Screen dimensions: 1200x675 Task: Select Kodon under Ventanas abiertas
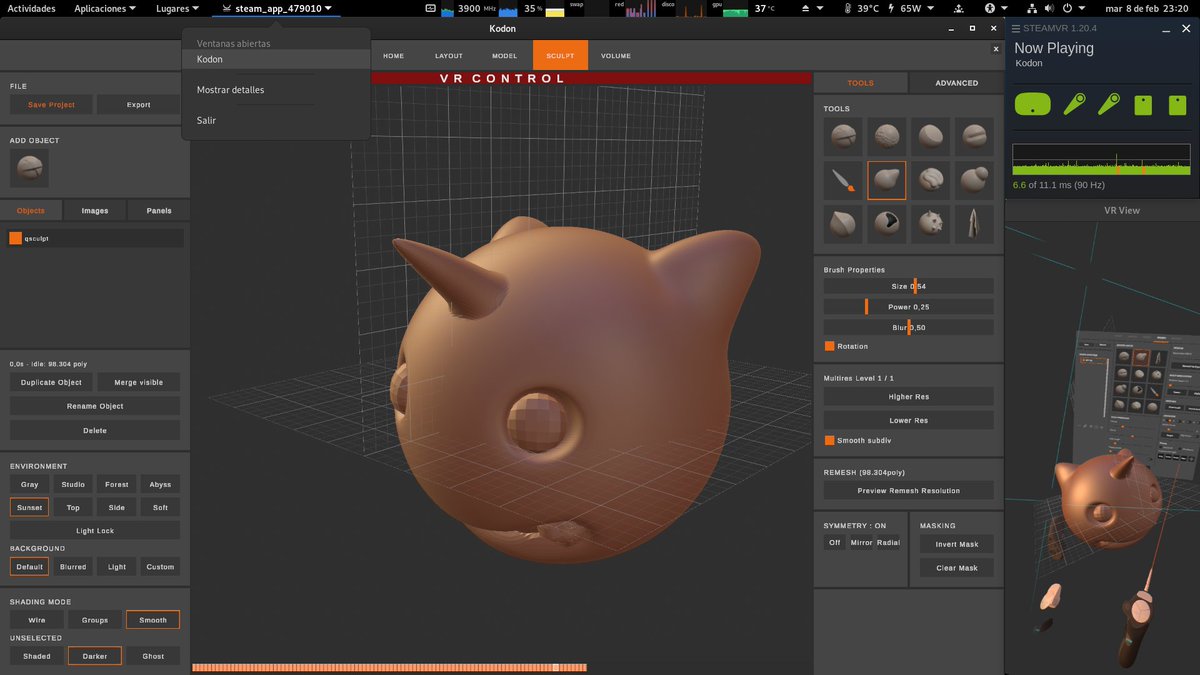[x=276, y=59]
